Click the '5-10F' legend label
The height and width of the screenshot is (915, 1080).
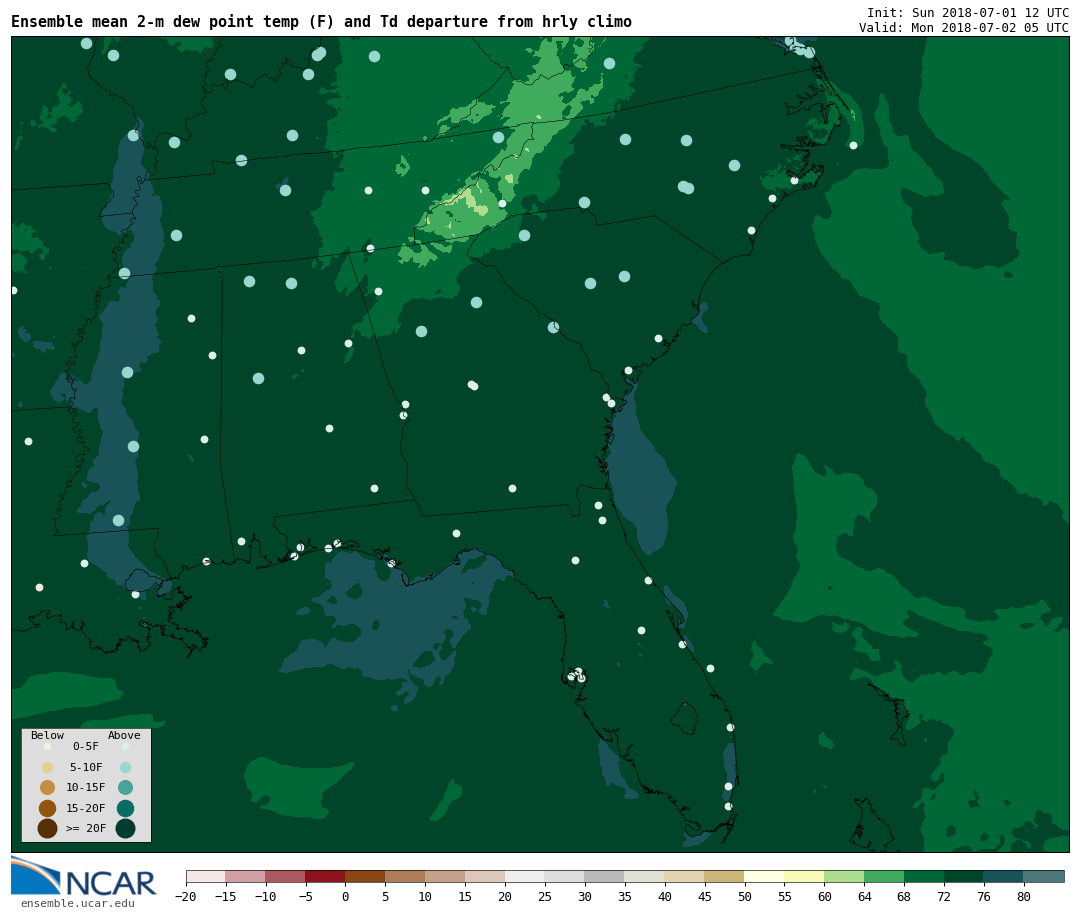tap(86, 768)
